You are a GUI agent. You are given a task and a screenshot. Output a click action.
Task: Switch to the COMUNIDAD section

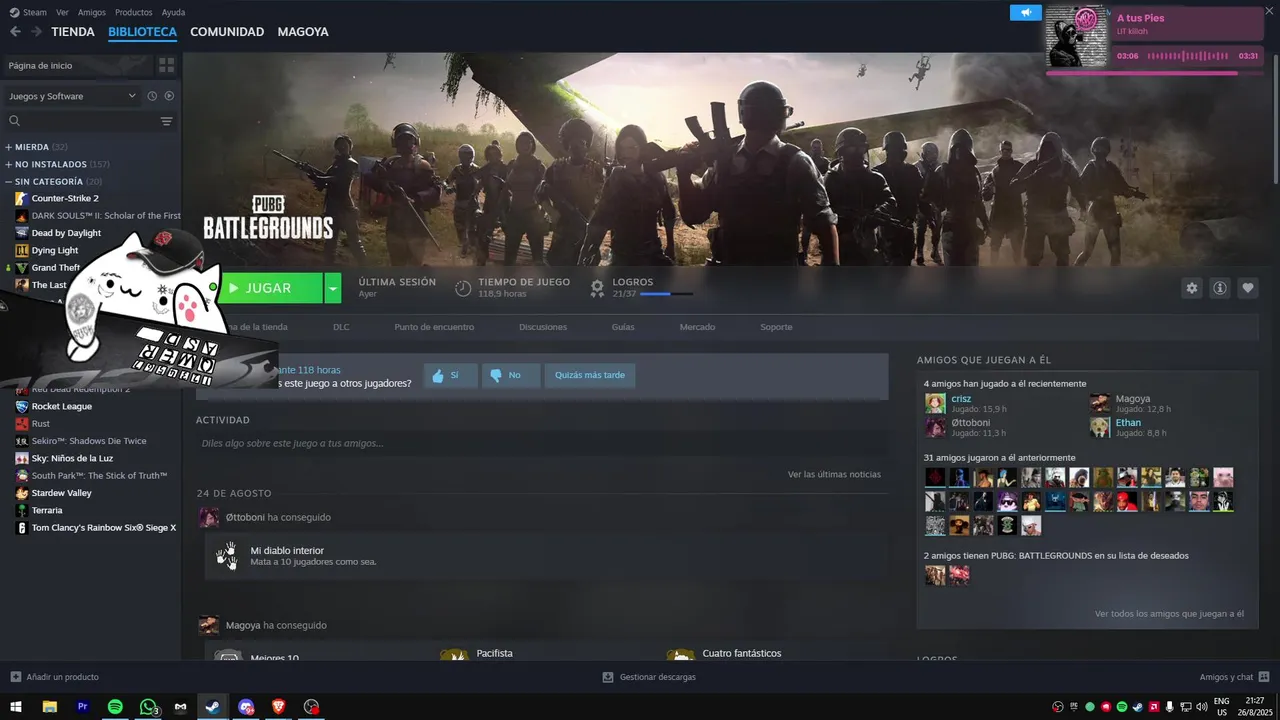227,32
